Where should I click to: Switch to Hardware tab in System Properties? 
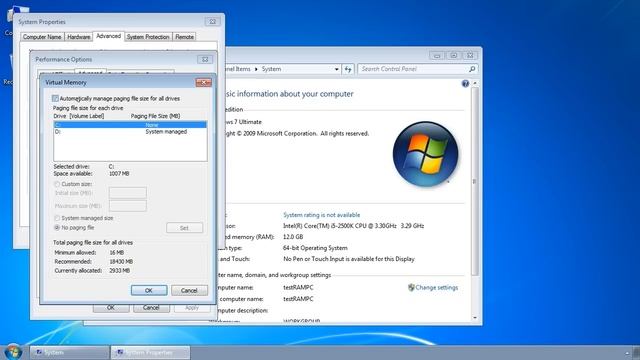(78, 37)
